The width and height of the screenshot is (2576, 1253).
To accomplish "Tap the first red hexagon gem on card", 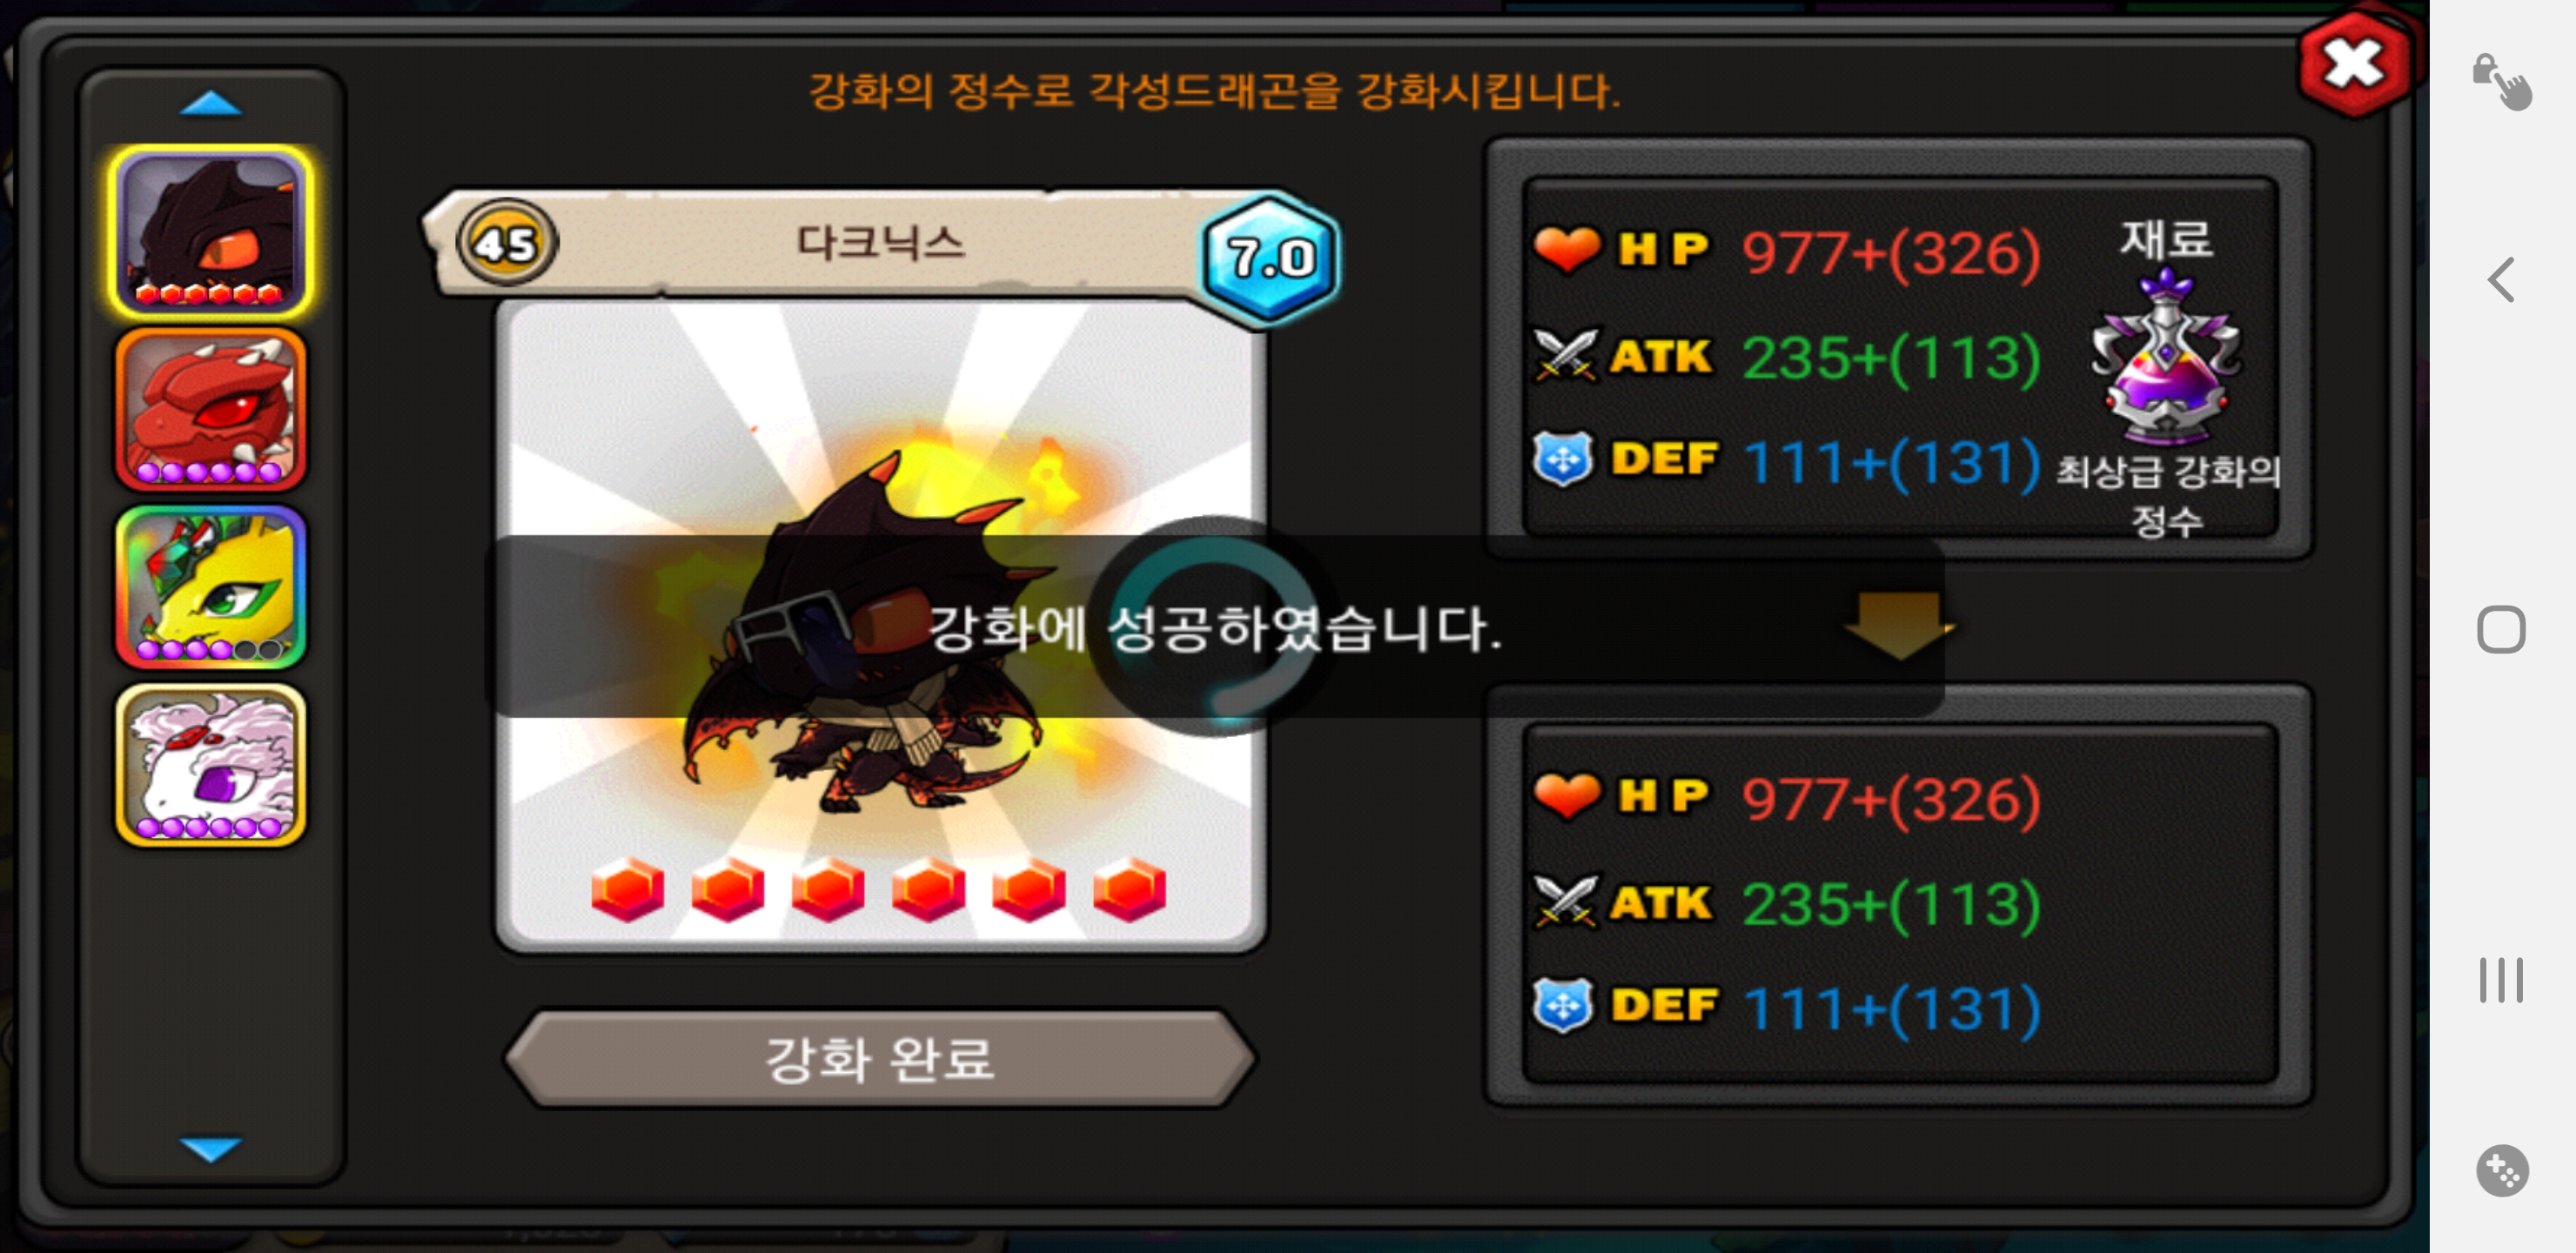I will 627,889.
